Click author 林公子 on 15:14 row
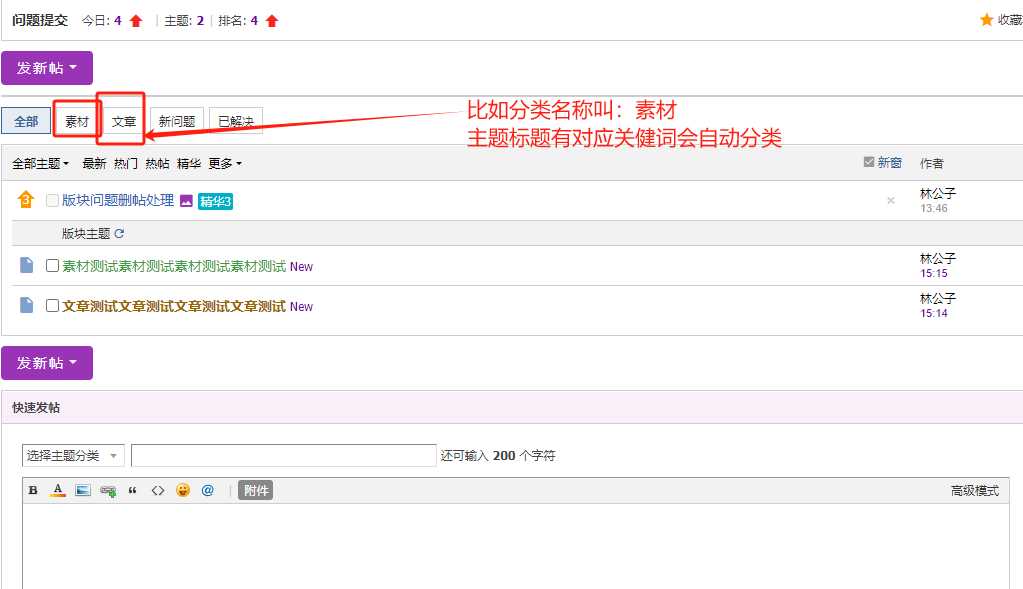Image resolution: width=1023 pixels, height=589 pixels. pyautogui.click(x=938, y=298)
